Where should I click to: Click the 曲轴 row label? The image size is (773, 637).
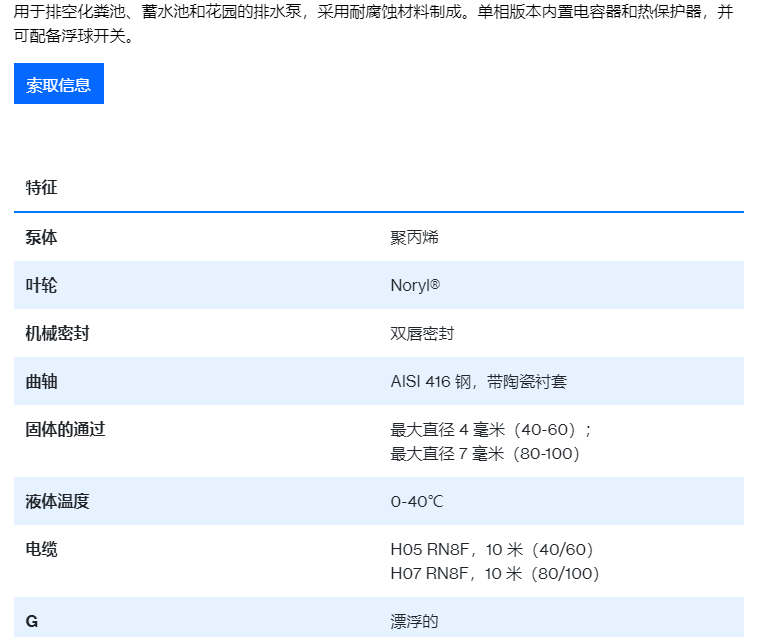click(x=42, y=381)
